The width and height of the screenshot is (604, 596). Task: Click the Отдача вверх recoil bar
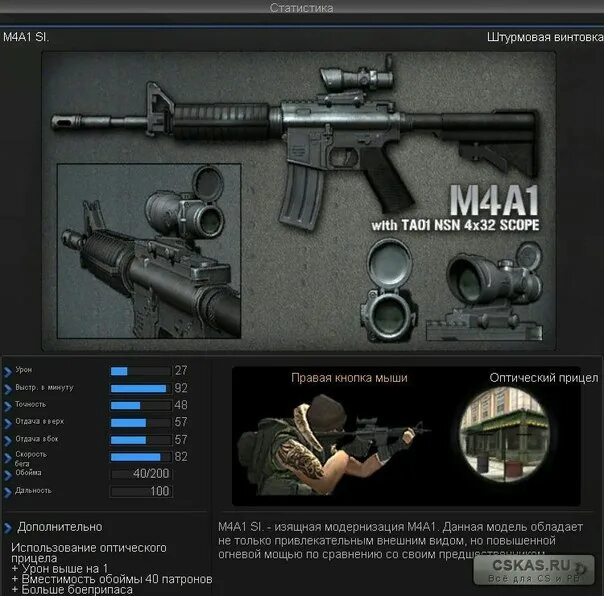(x=141, y=423)
